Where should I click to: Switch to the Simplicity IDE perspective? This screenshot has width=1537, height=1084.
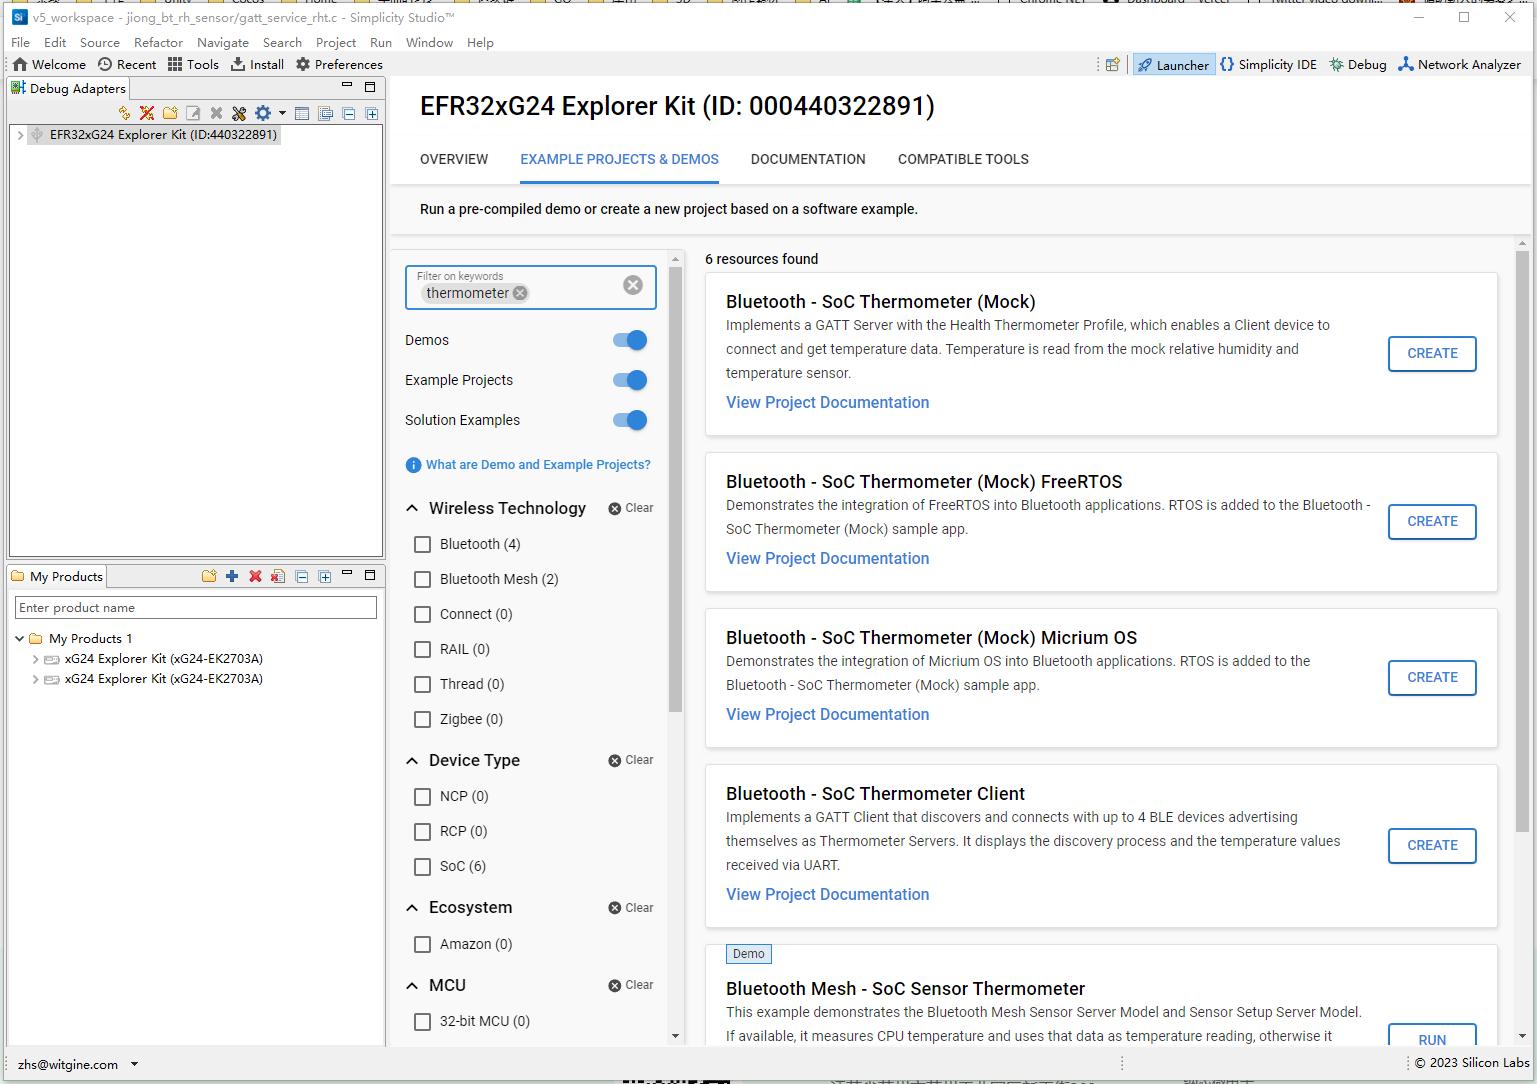[x=1268, y=64]
